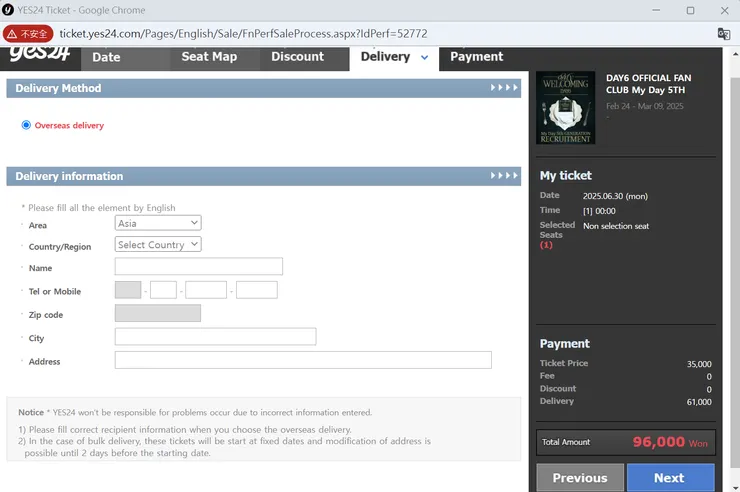Click the '35,000' ticket price value
This screenshot has height=492, width=740.
(699, 364)
